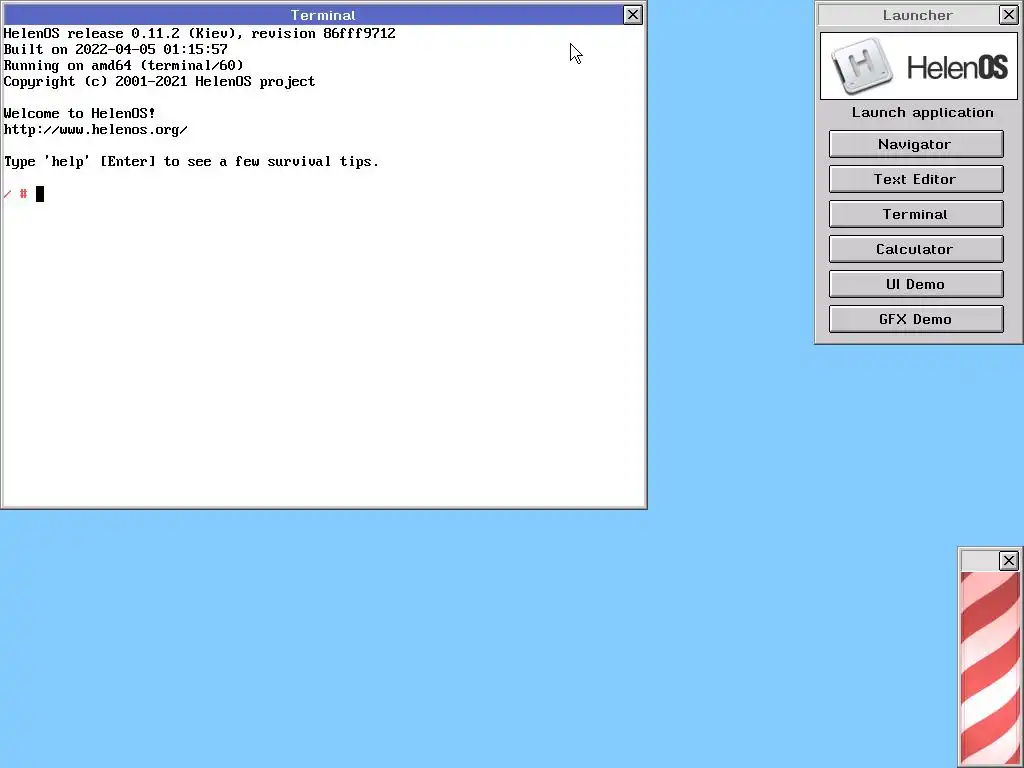Close the Launcher window
1024x768 pixels.
pyautogui.click(x=1008, y=15)
